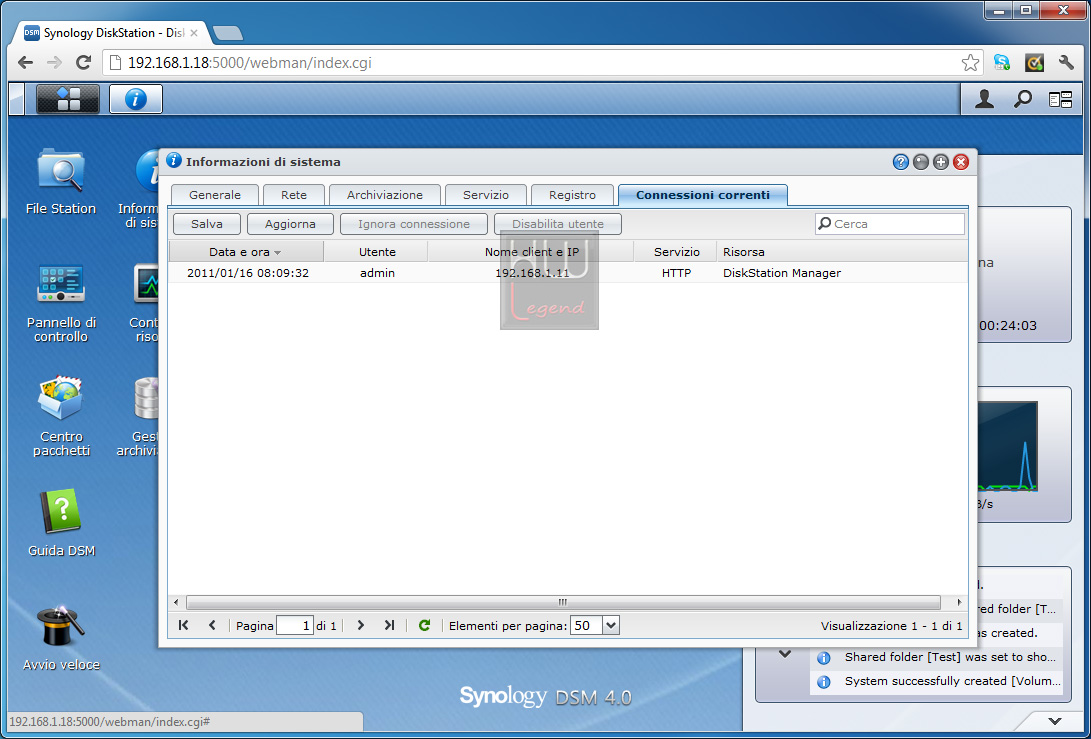Screen dimensions: 1091x739
Task: Reload the page in the browser
Action: coord(83,63)
